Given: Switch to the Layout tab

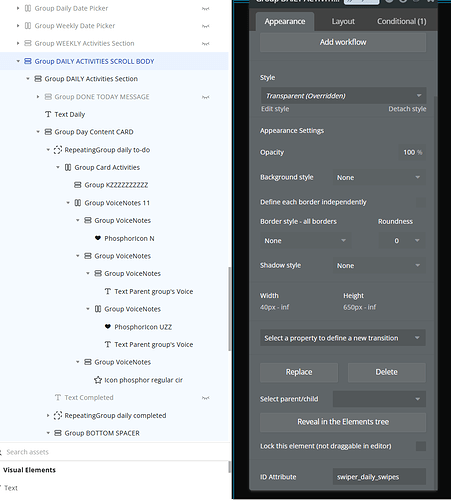Looking at the screenshot, I should 343,21.
